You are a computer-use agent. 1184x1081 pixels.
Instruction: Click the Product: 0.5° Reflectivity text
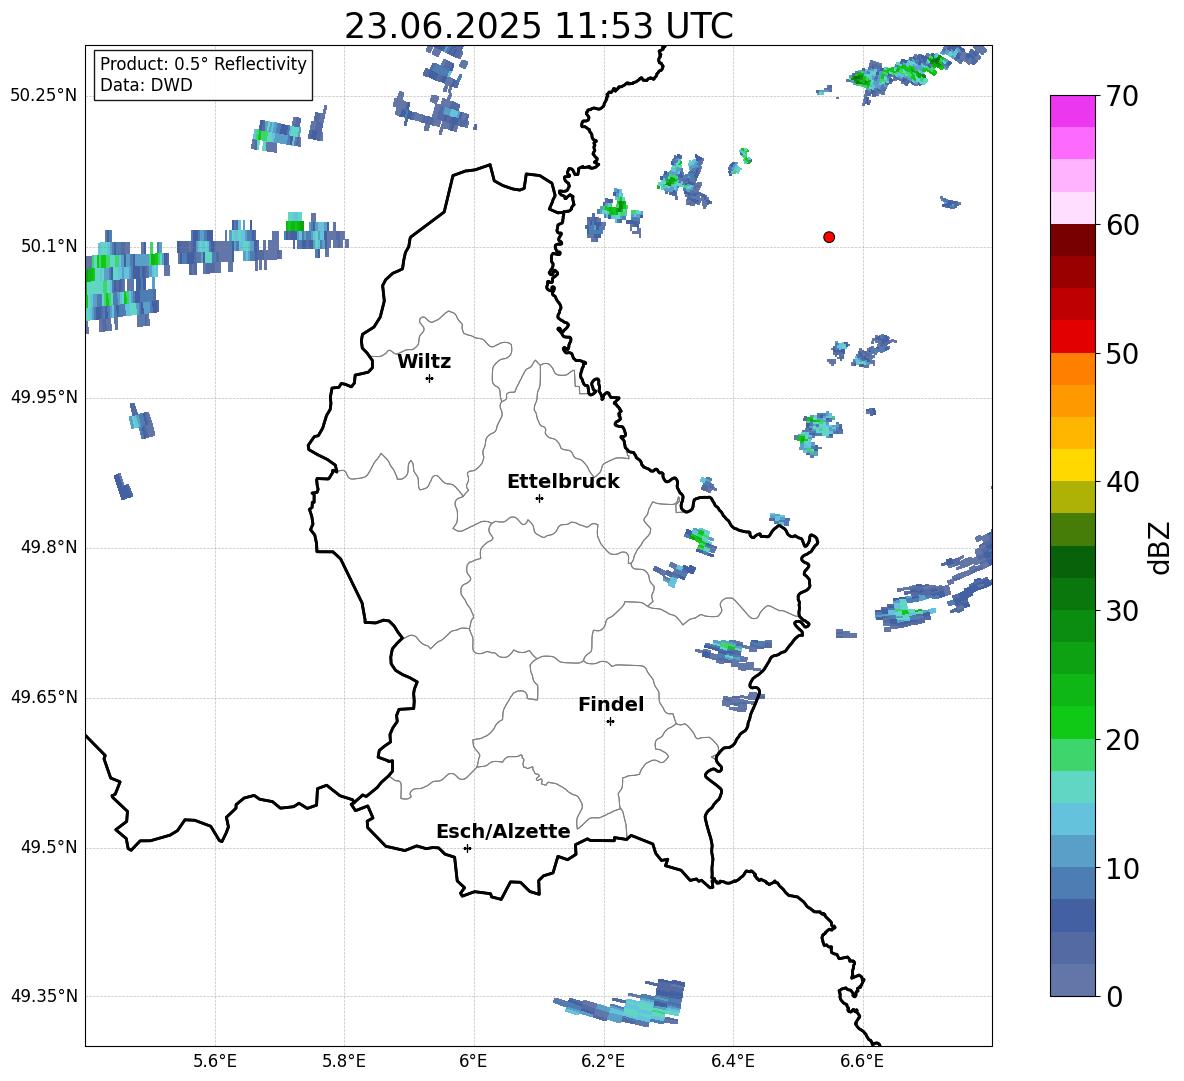(203, 64)
